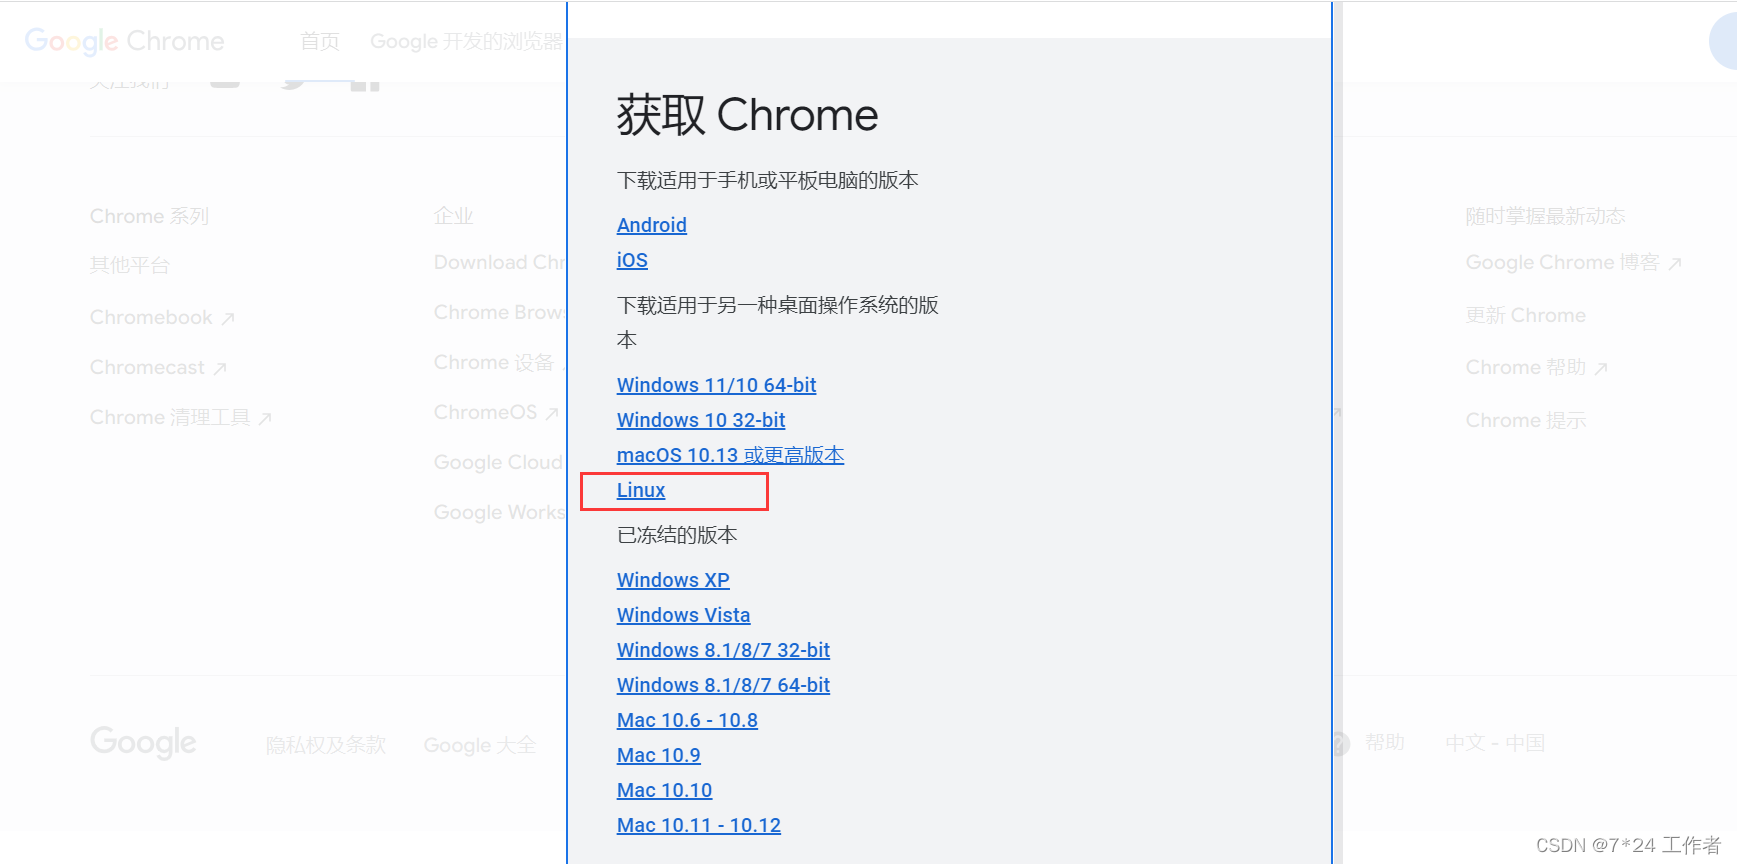Open Chrome 设备 link under 企业

[x=494, y=362]
